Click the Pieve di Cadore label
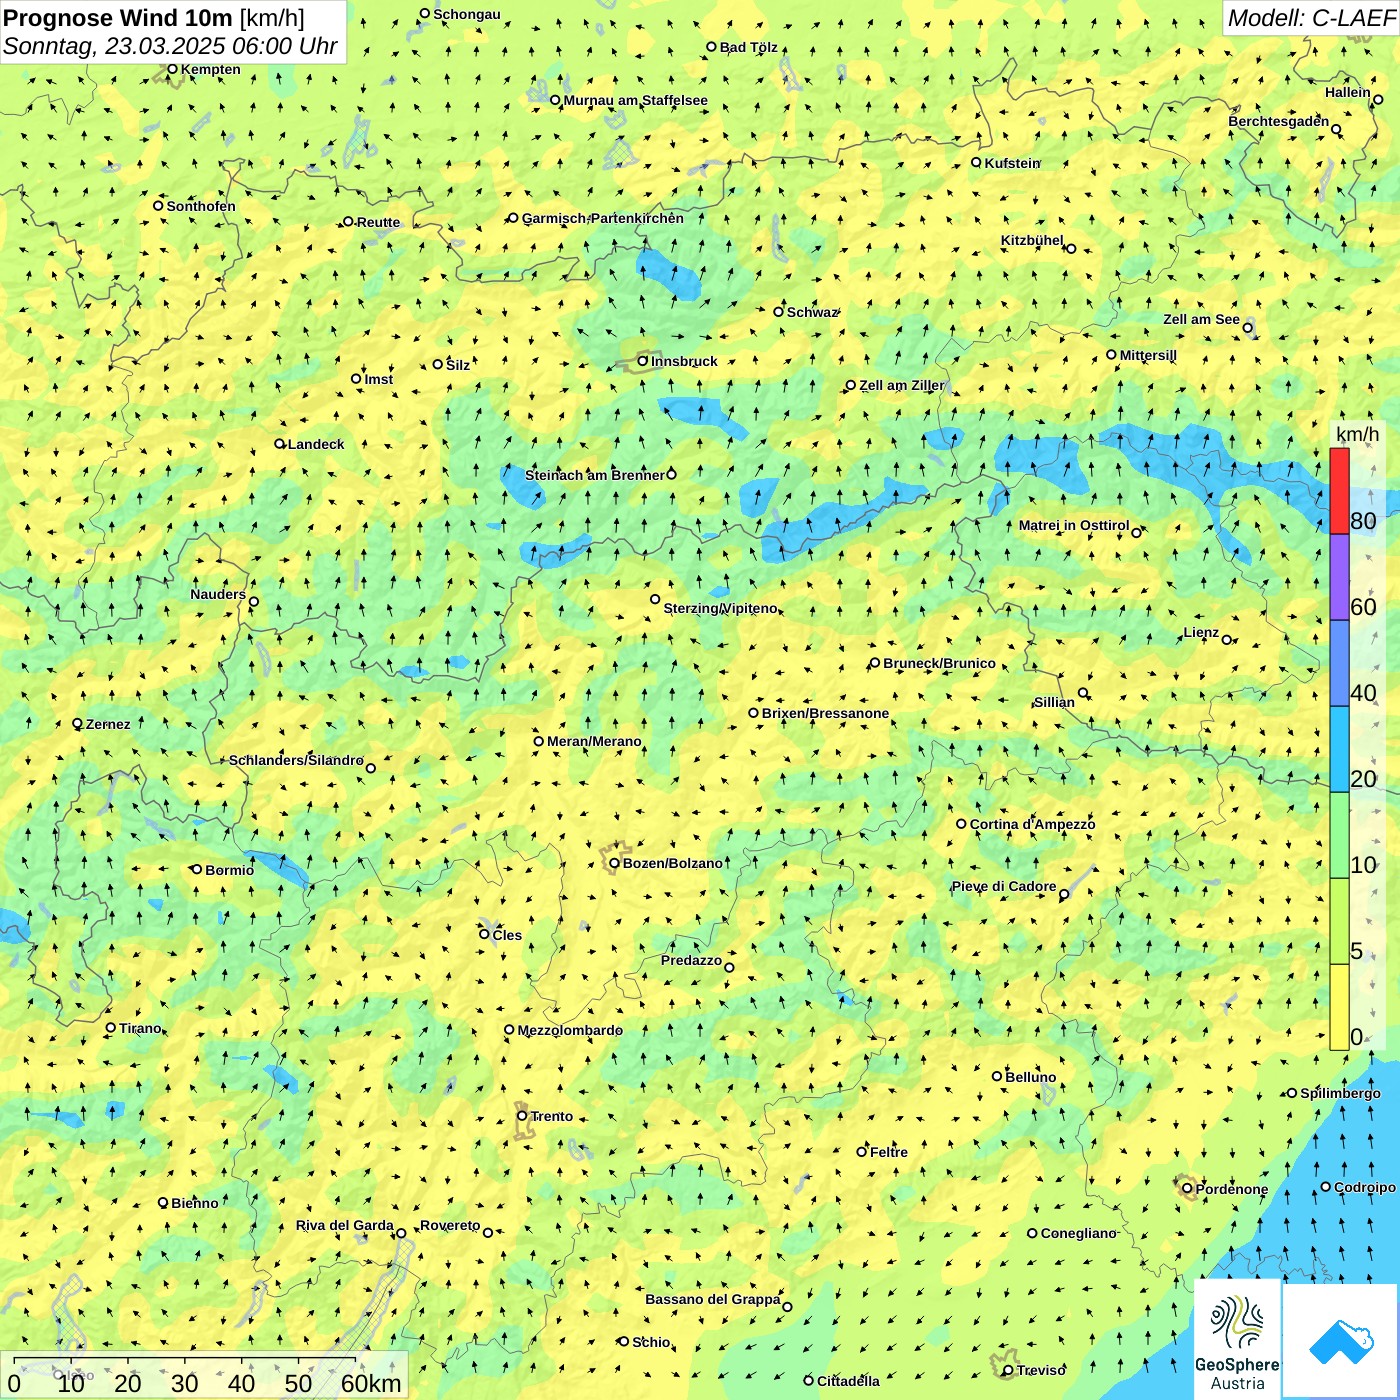The image size is (1400, 1400). point(1004,886)
